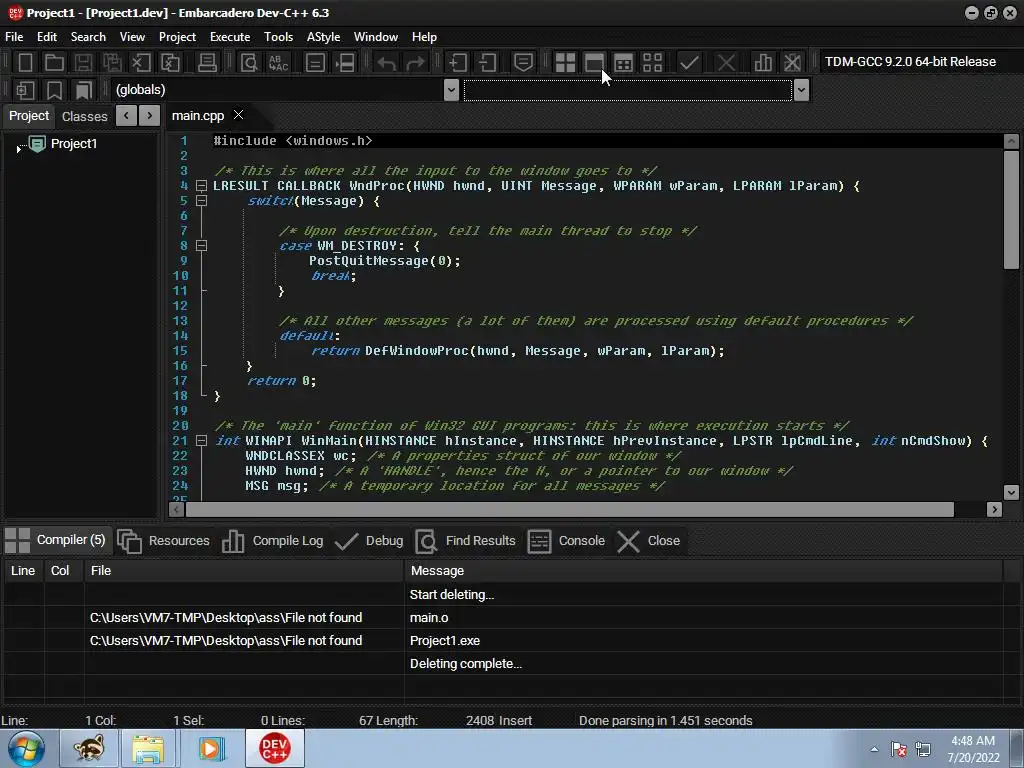Open the (globals) scope dropdown arrow
Image resolution: width=1024 pixels, height=768 pixels.
point(451,90)
